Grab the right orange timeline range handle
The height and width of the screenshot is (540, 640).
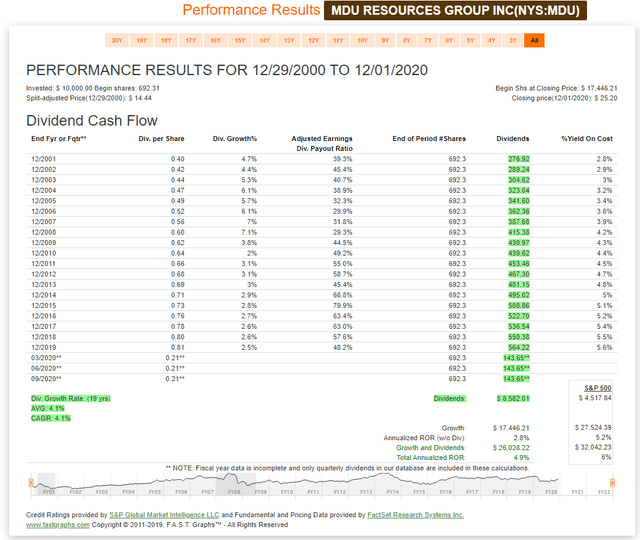click(612, 482)
